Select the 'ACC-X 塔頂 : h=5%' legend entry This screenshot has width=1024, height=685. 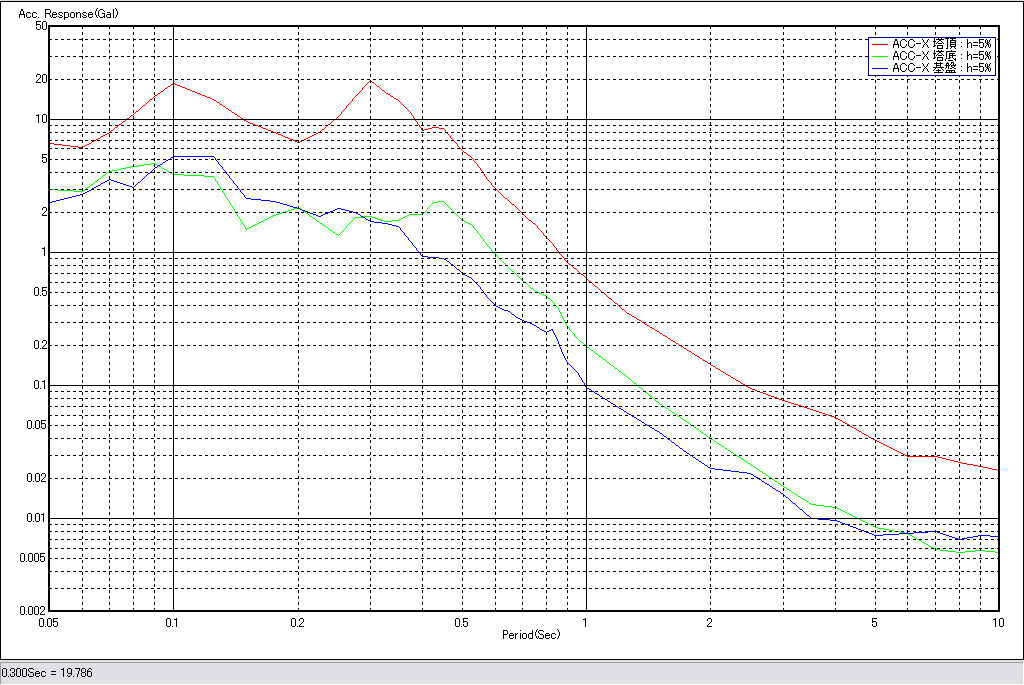coord(941,45)
